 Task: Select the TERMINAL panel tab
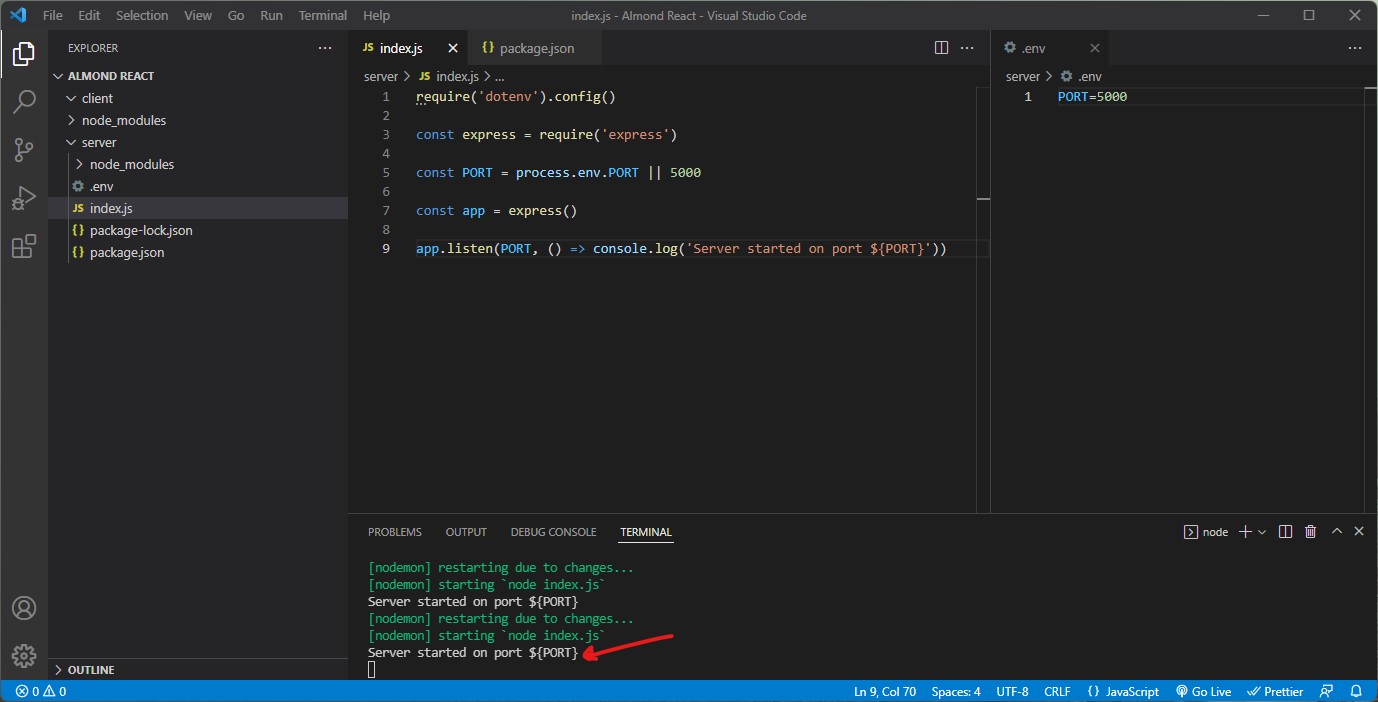(646, 532)
